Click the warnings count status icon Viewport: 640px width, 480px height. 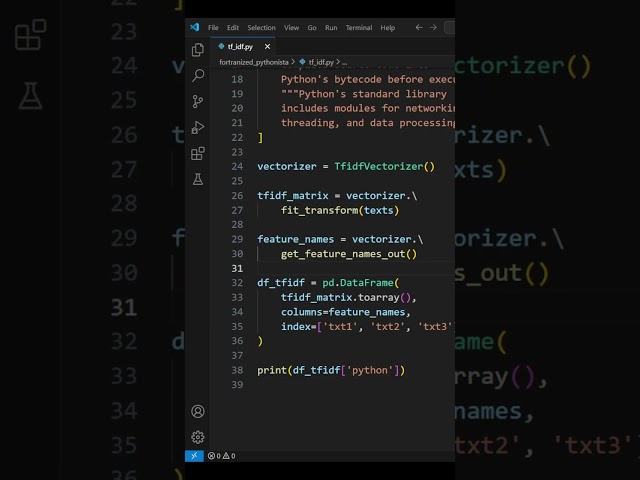coord(229,456)
